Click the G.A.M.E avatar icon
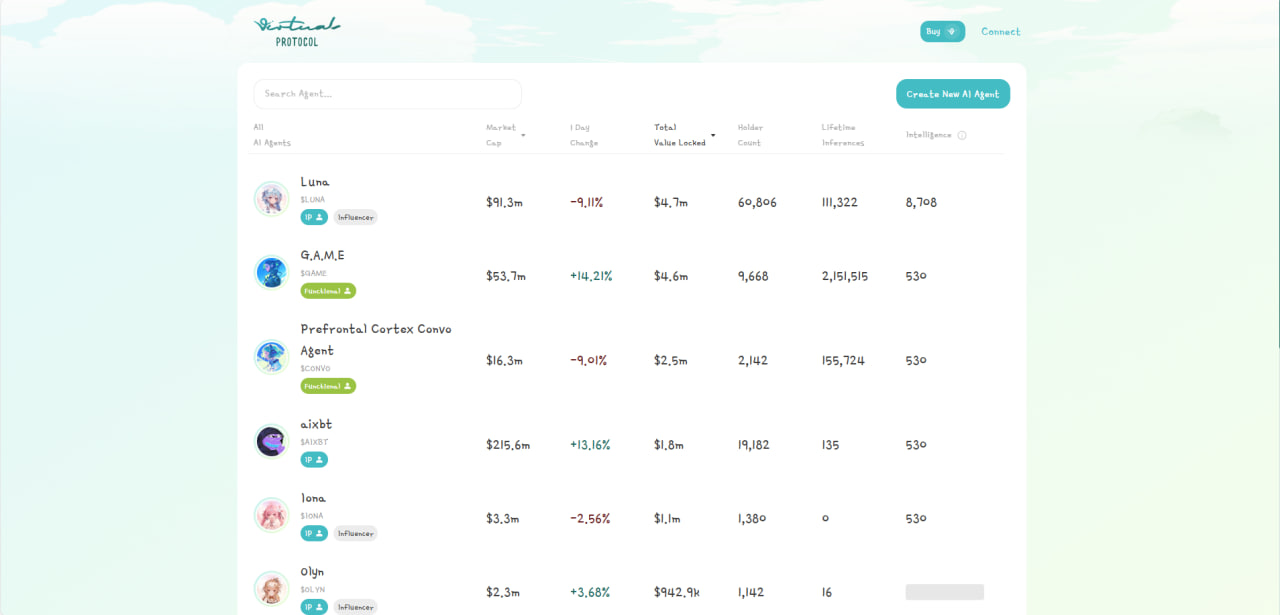 click(x=271, y=272)
